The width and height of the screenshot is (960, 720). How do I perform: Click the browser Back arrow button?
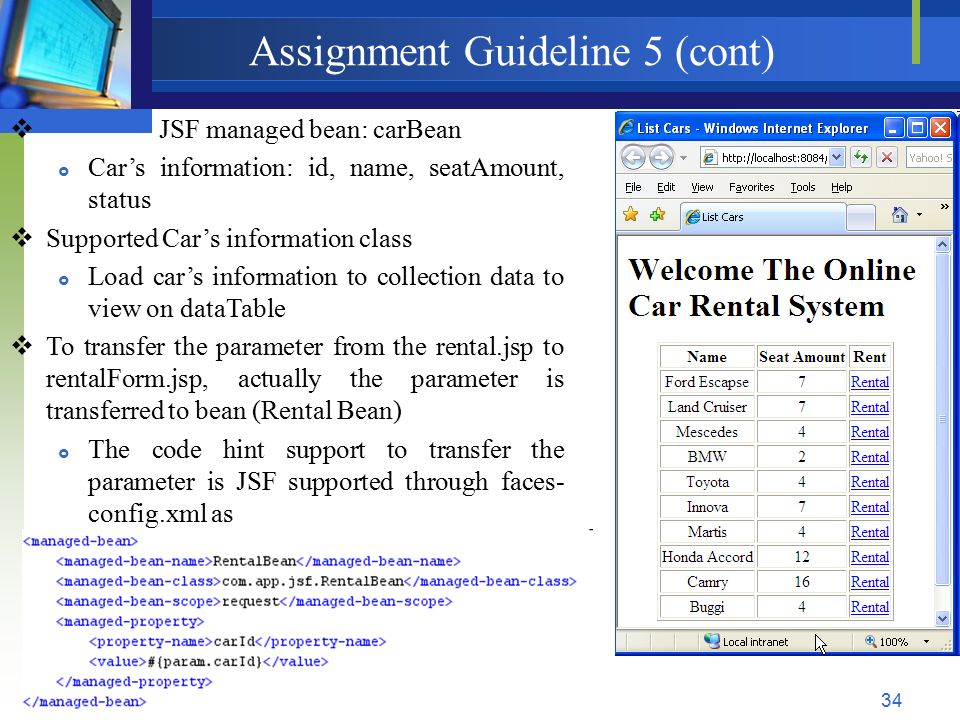[634, 157]
